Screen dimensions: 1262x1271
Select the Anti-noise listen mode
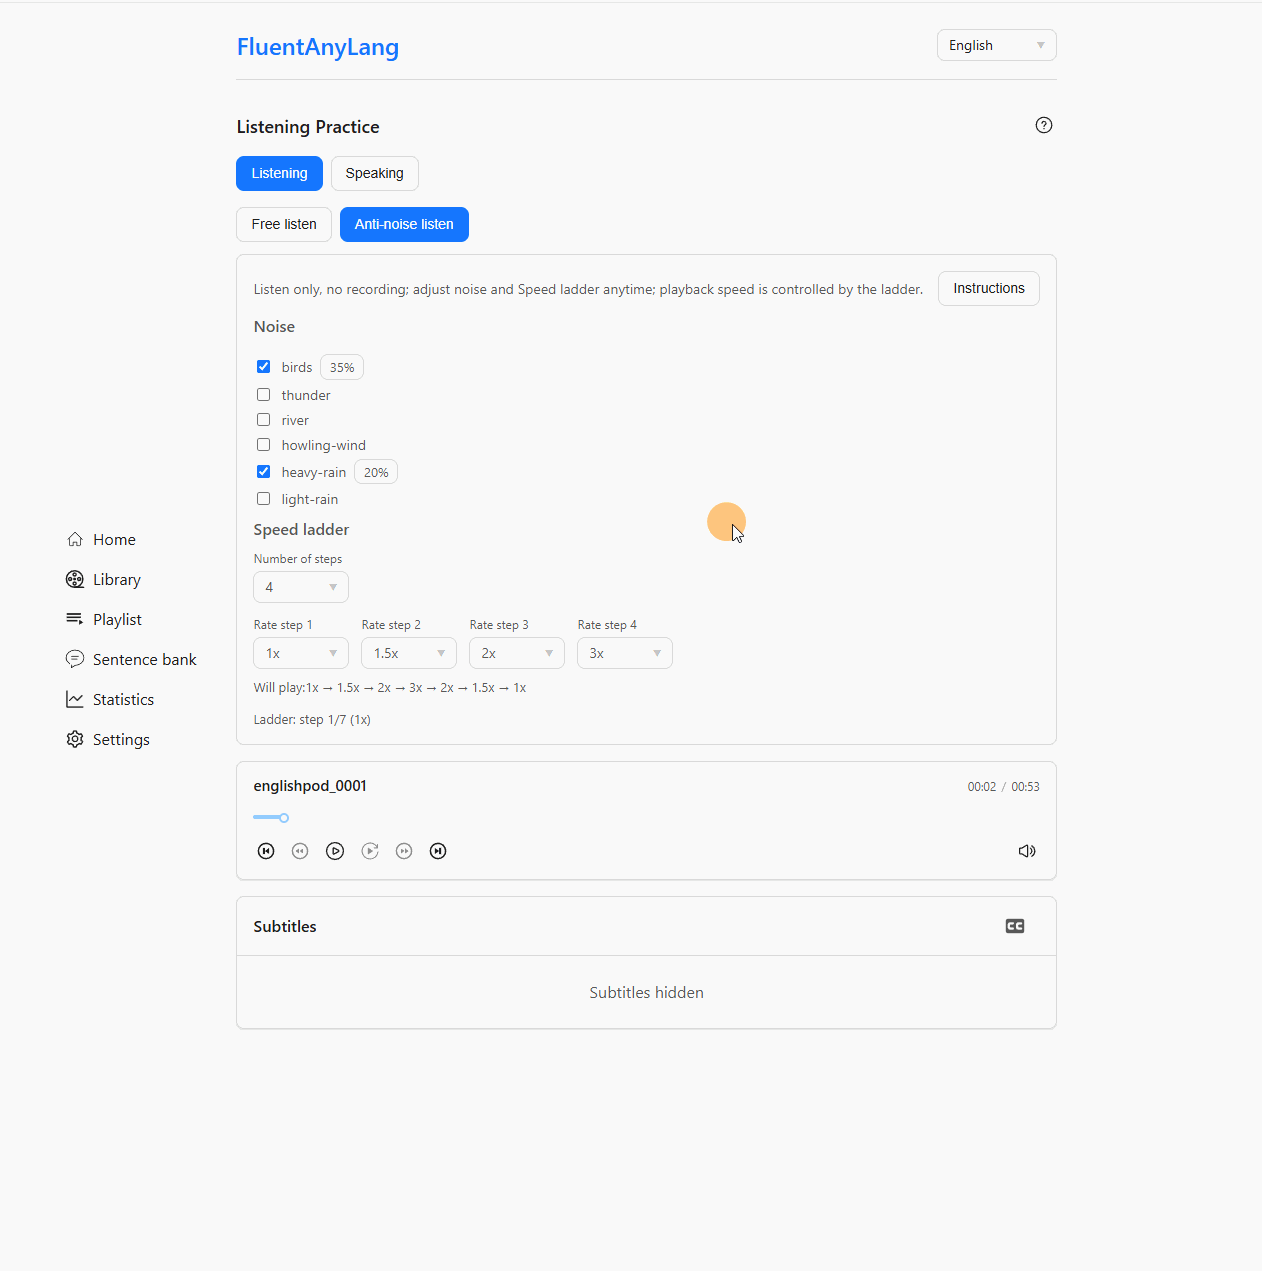[404, 224]
